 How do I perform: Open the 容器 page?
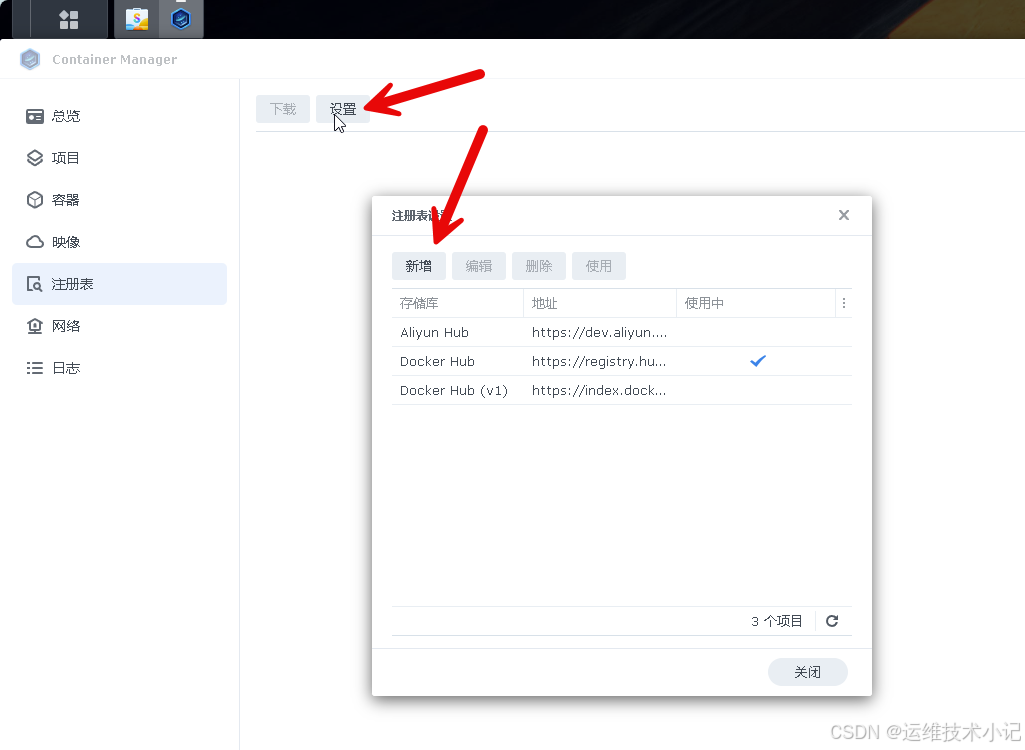tap(120, 200)
